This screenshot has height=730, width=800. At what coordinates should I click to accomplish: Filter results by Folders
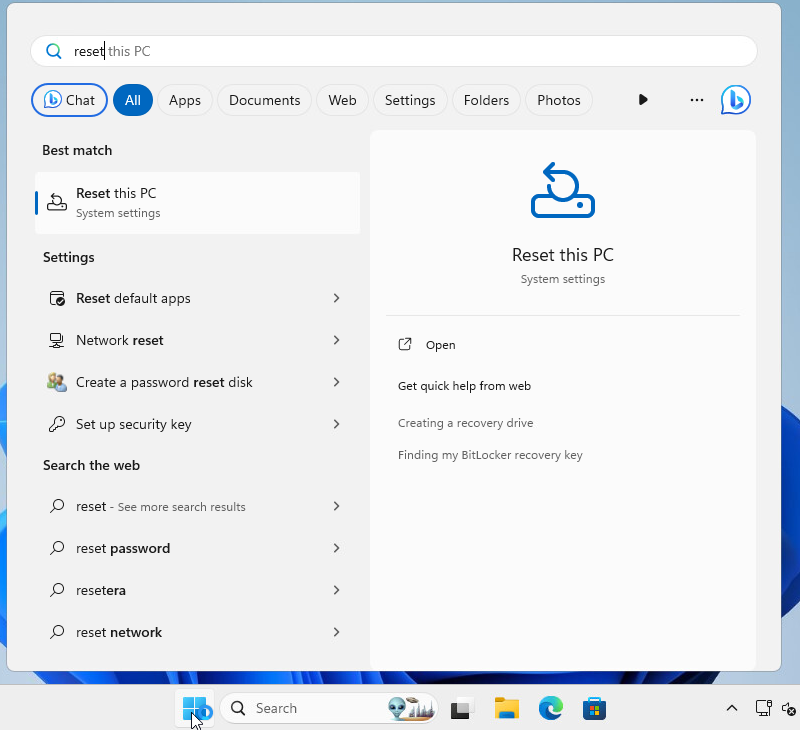tap(486, 100)
